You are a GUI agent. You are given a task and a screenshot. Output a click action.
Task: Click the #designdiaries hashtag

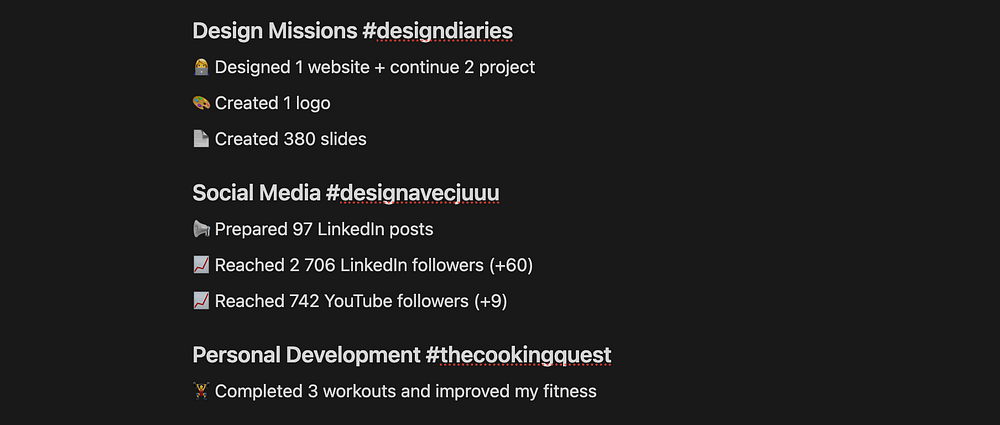[437, 31]
